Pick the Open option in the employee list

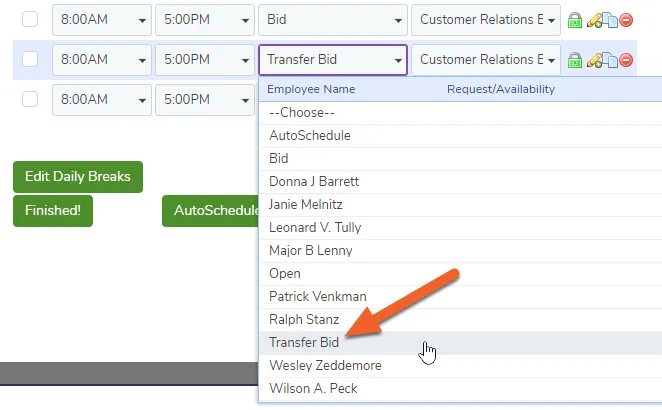pyautogui.click(x=460, y=274)
